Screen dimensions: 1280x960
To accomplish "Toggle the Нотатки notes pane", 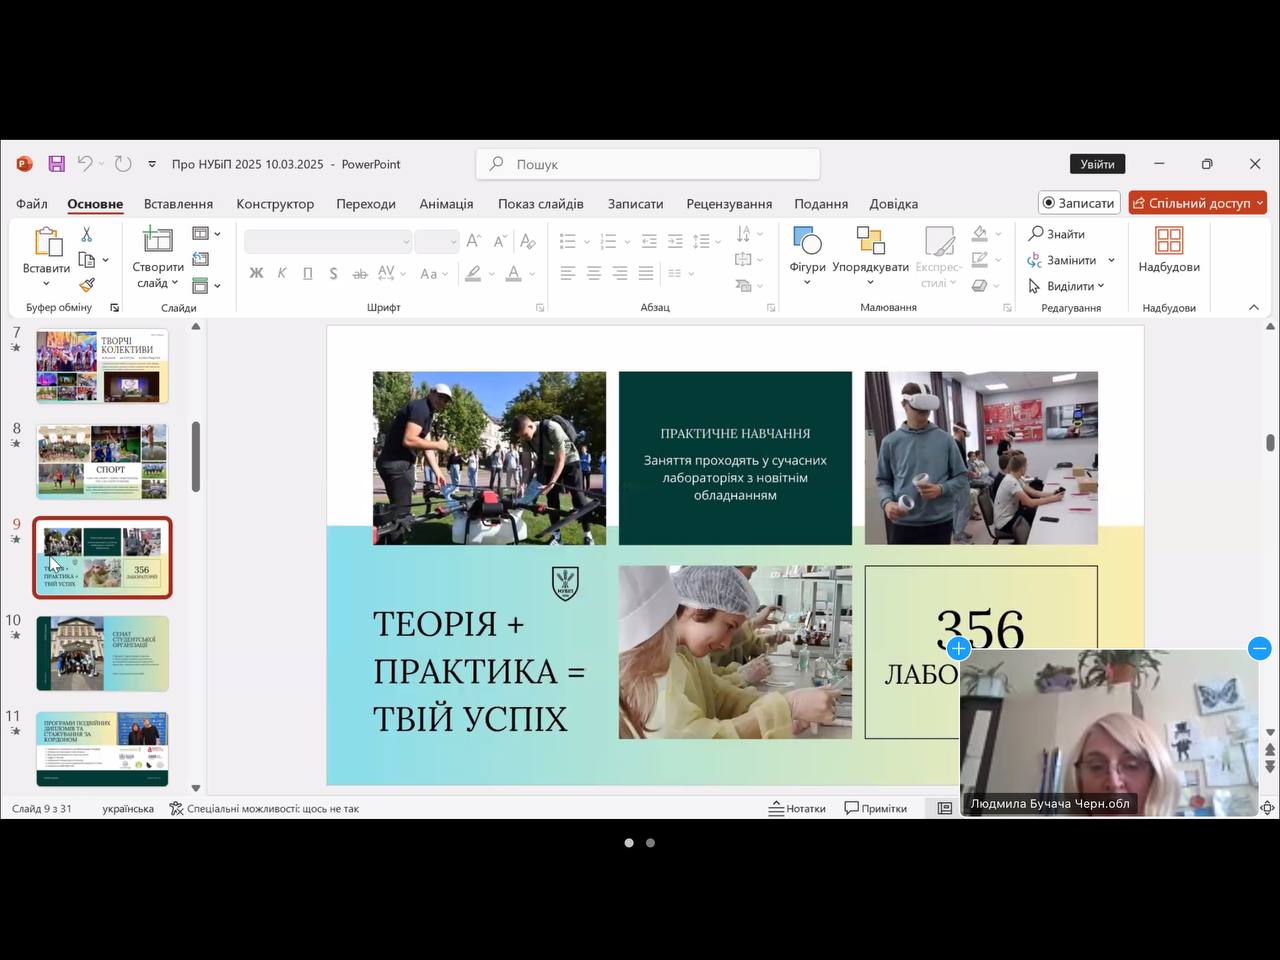I will pos(797,808).
